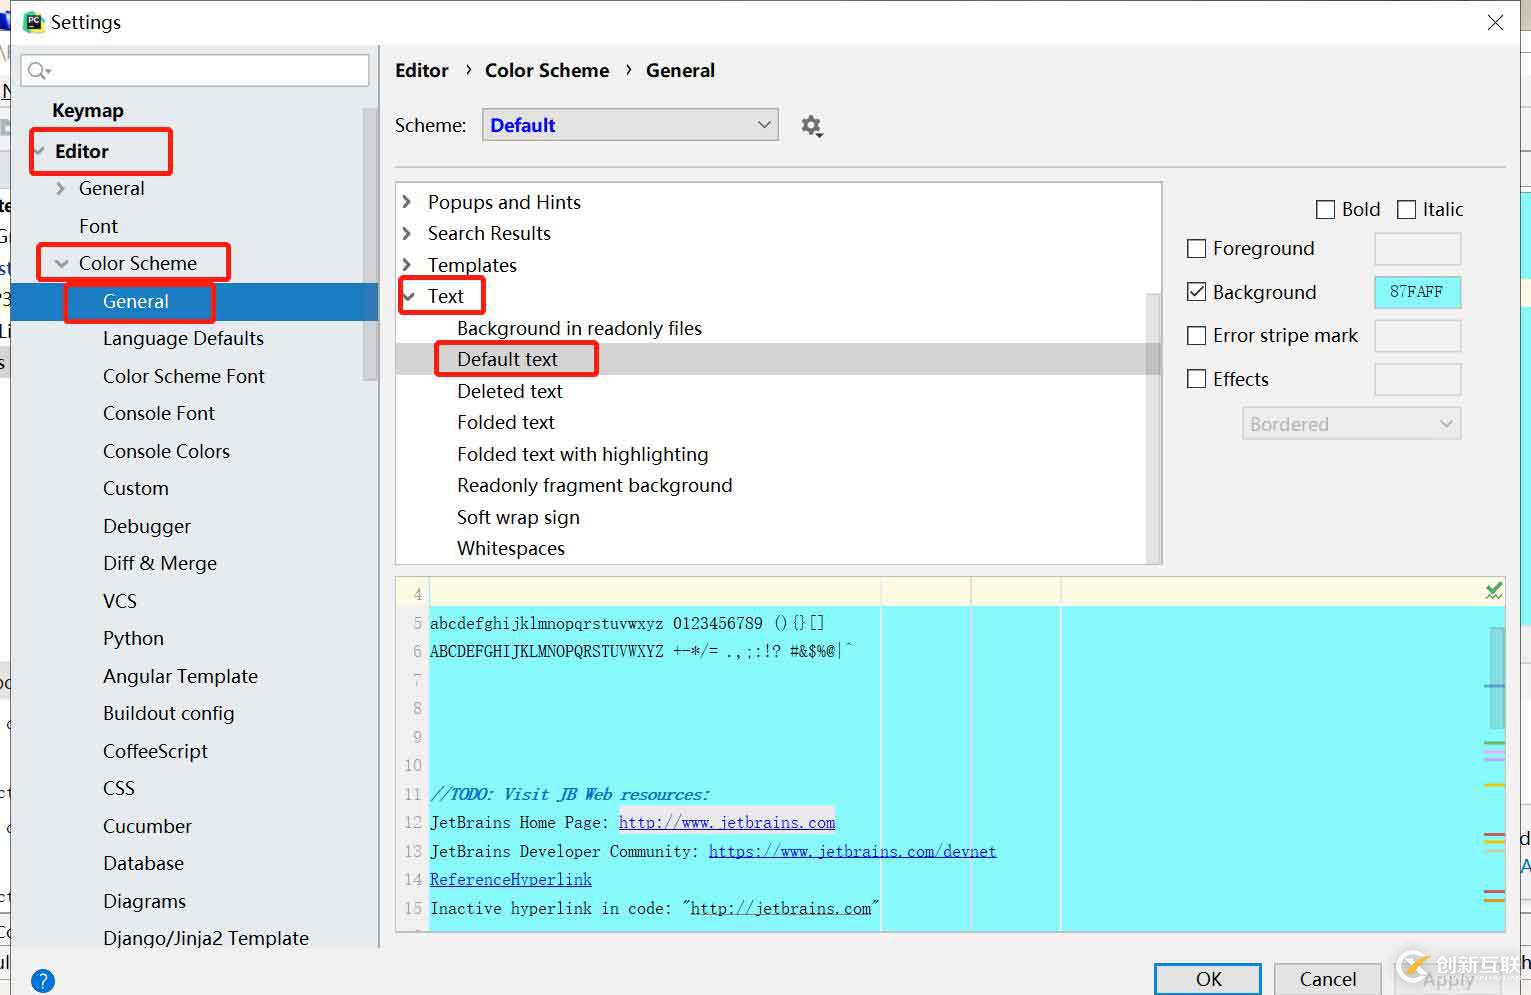The image size is (1531, 995).
Task: Expand the General node under Editor
Action: pos(60,189)
